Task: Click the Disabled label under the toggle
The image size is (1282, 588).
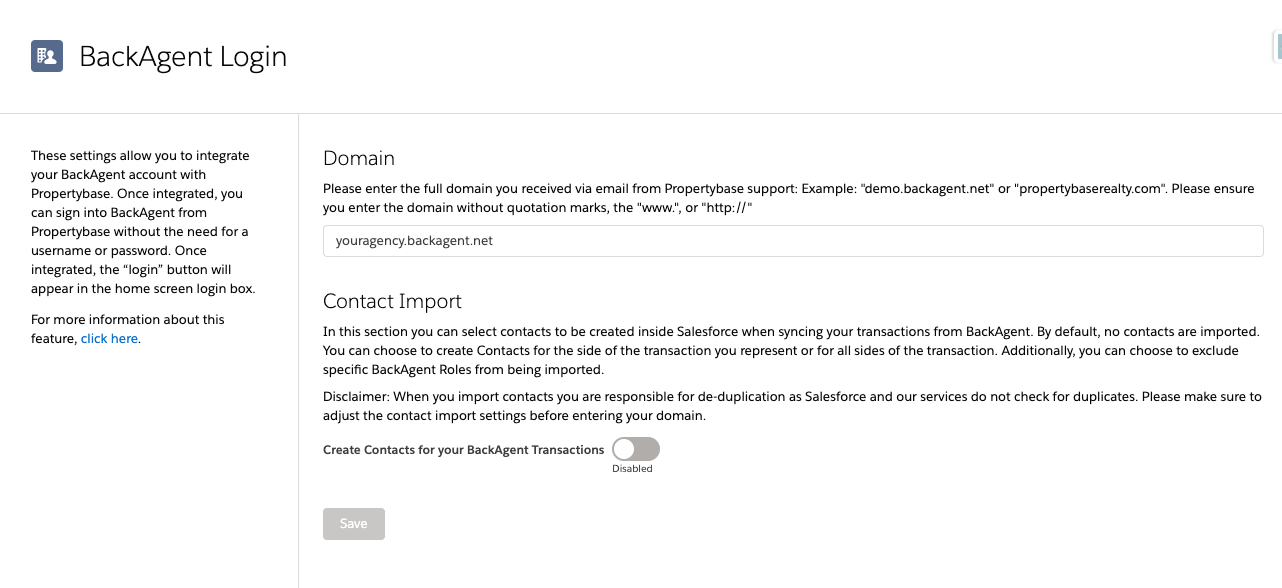Action: (634, 467)
